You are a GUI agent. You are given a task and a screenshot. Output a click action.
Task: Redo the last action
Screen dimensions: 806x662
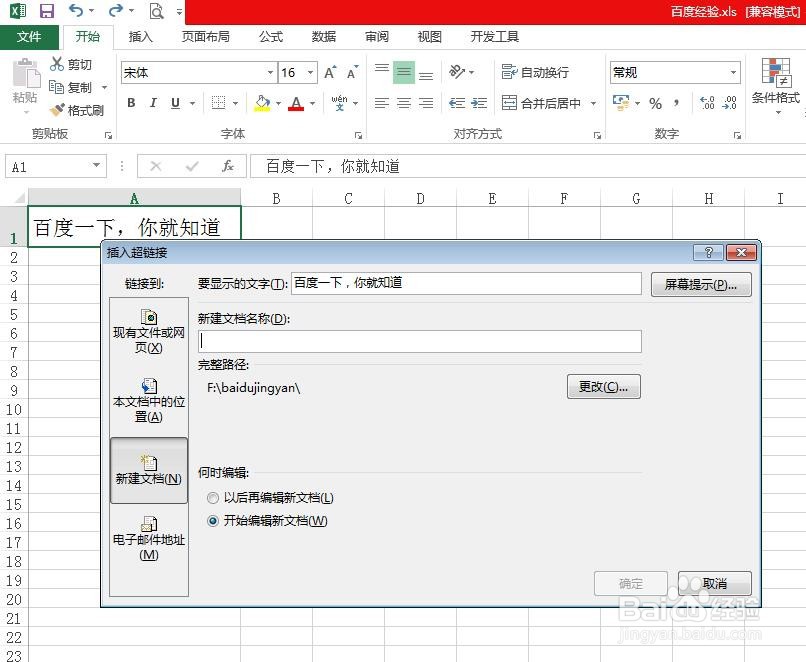[x=116, y=10]
